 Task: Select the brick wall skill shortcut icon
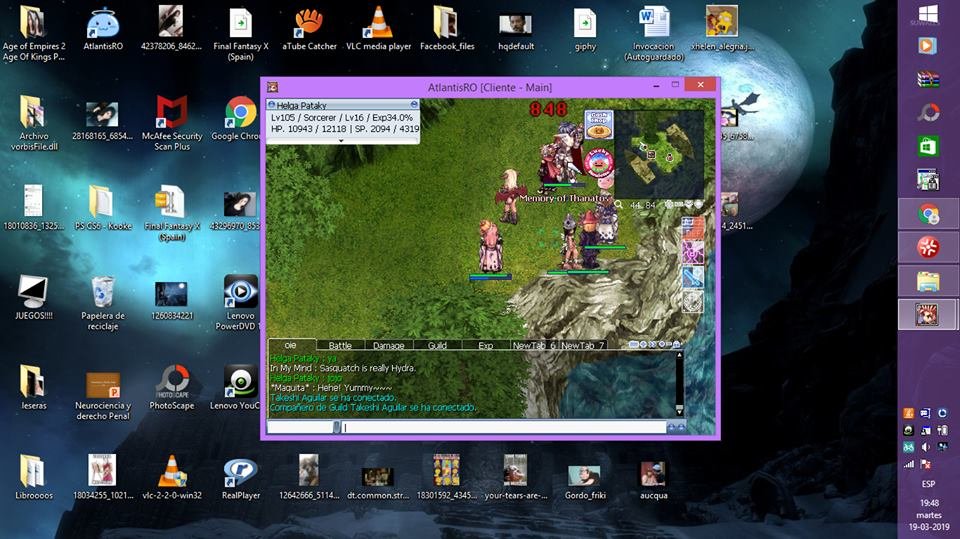[x=693, y=227]
